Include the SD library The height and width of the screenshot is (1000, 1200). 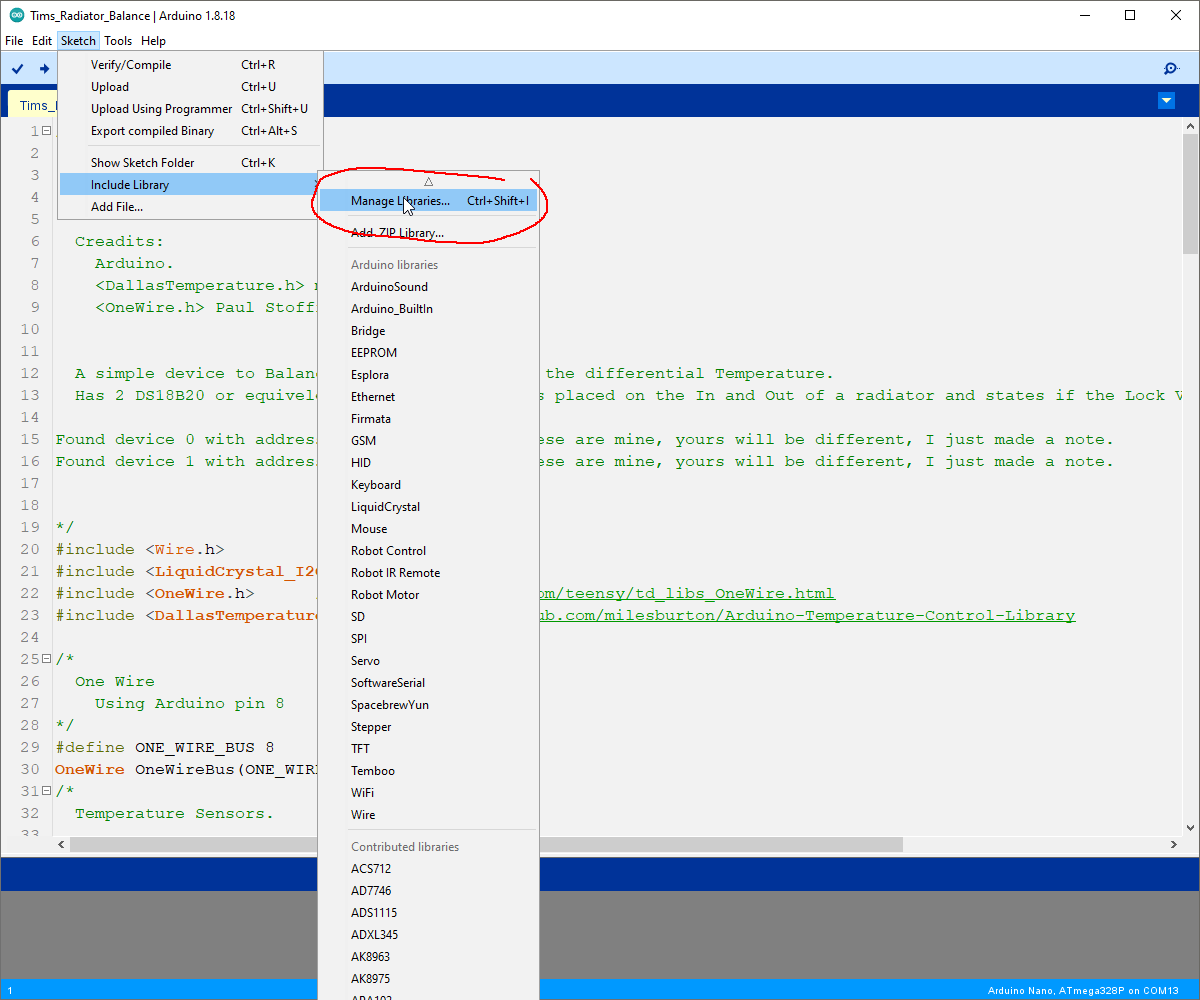coord(428,617)
